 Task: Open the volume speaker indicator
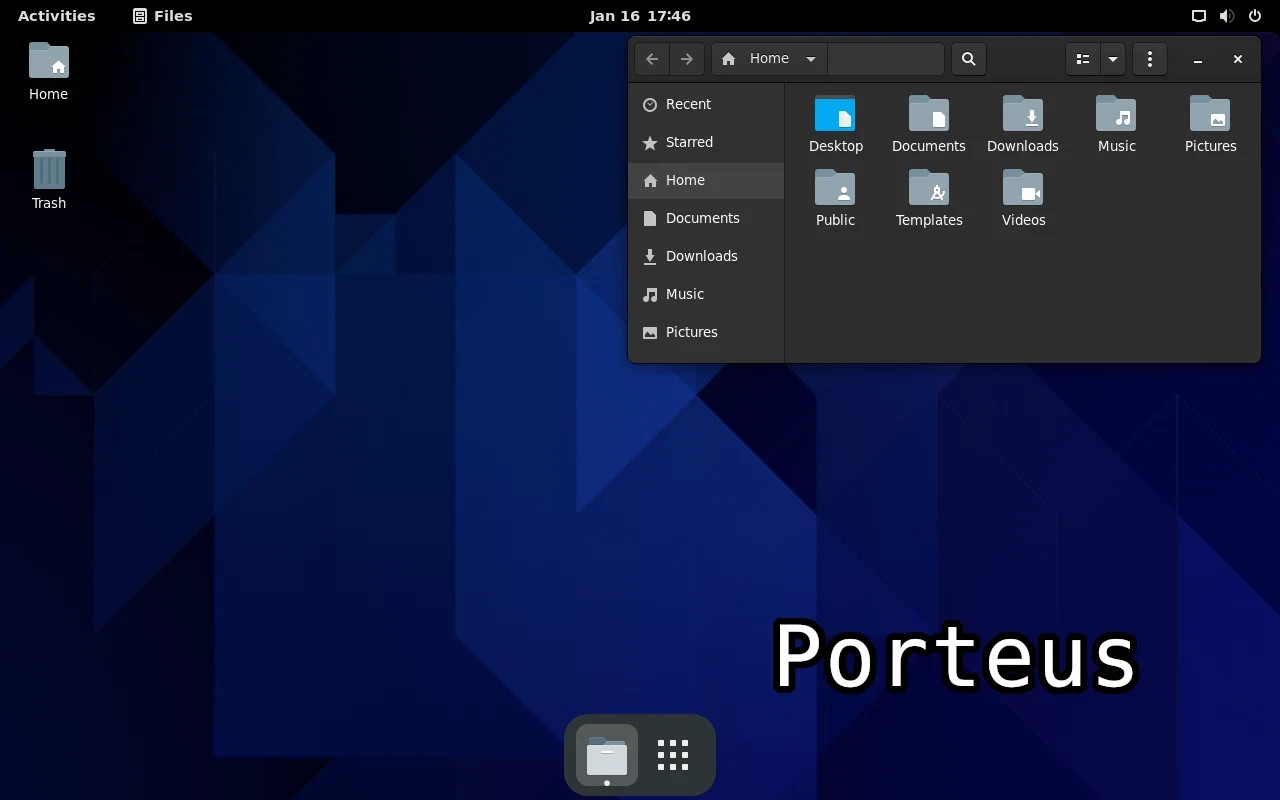coord(1227,16)
